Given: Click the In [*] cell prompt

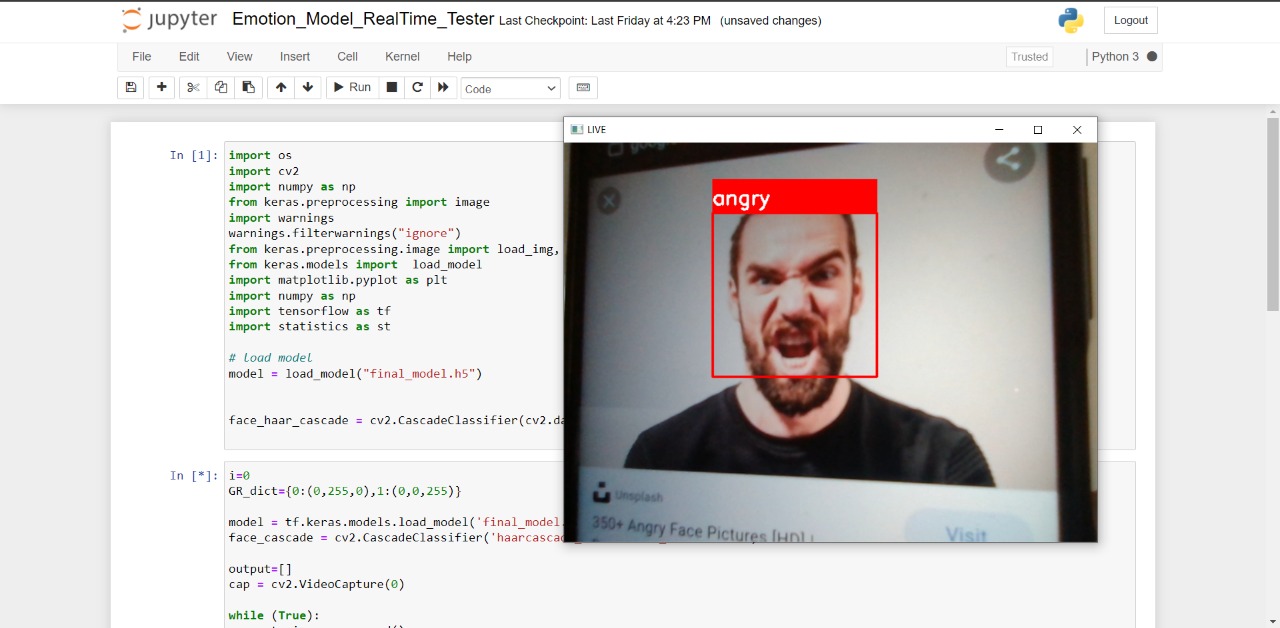Looking at the screenshot, I should pyautogui.click(x=193, y=476).
